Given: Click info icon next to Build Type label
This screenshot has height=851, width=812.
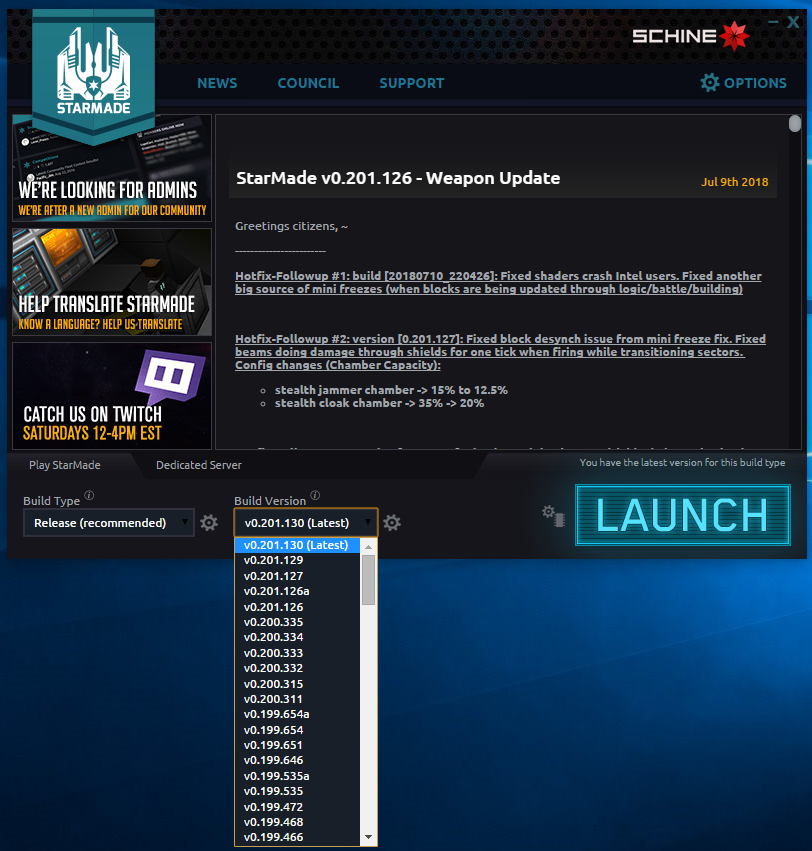Looking at the screenshot, I should point(89,495).
